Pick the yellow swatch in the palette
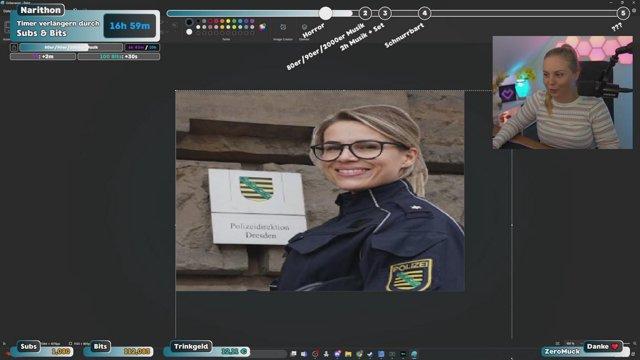 228,21
